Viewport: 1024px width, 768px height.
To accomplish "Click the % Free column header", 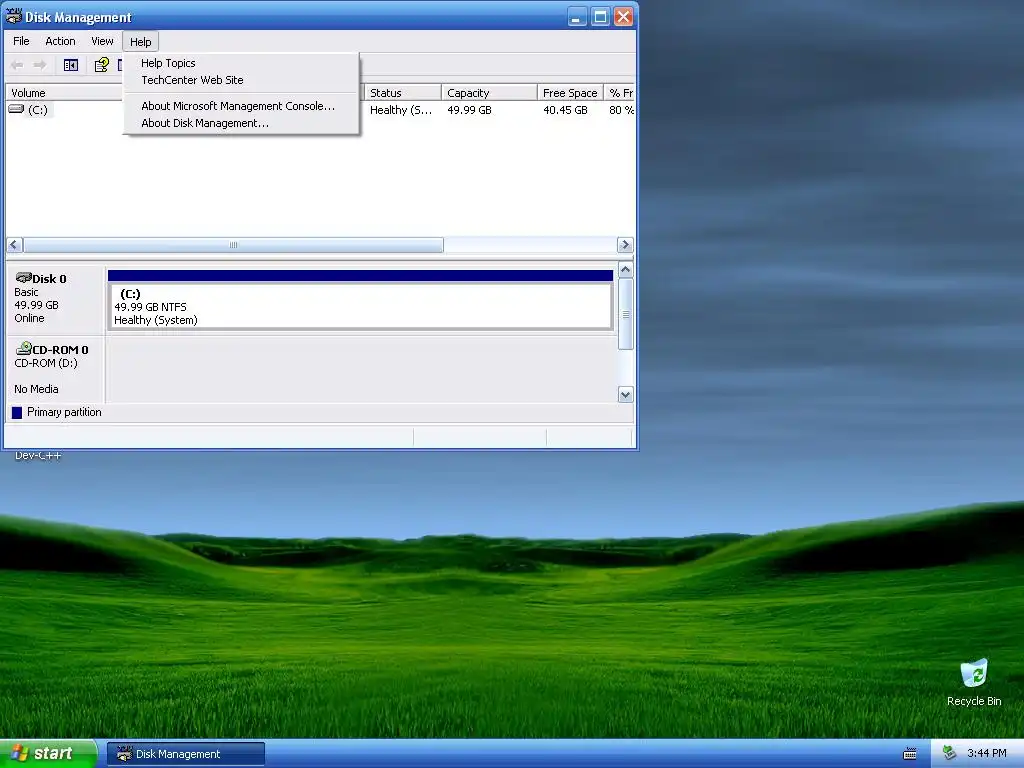I will pos(620,93).
